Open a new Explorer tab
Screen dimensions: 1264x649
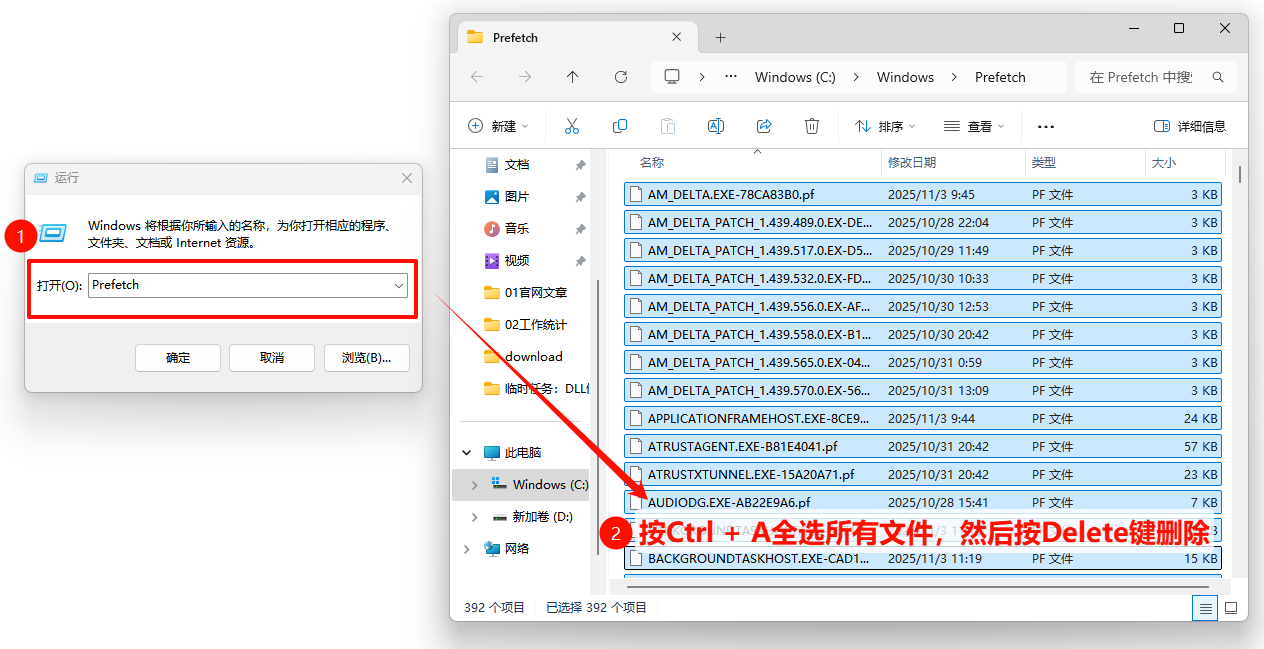(720, 37)
